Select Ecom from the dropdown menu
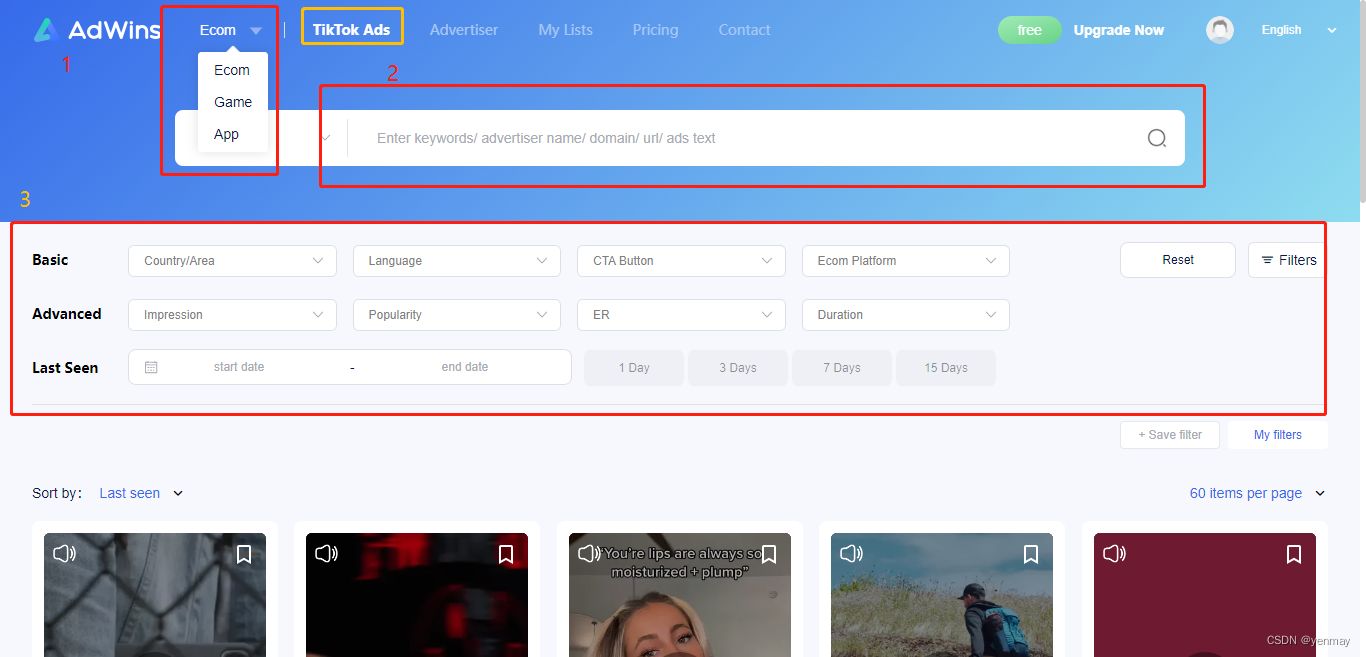The image size is (1366, 657). click(232, 70)
